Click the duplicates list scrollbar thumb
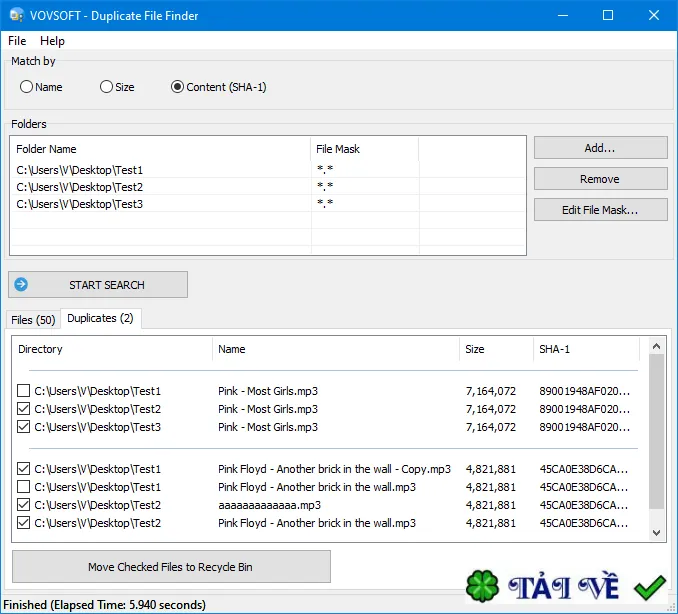The image size is (678, 614). (656, 432)
